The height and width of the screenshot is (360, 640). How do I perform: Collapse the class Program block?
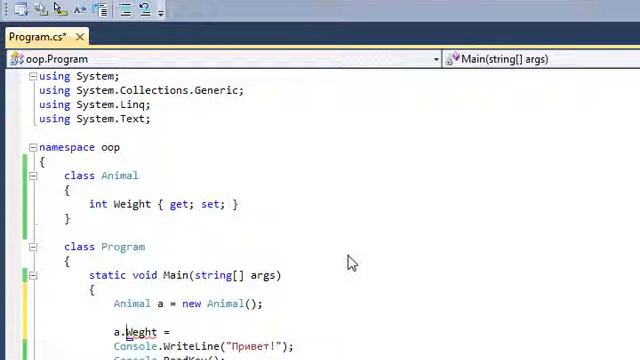pyautogui.click(x=33, y=247)
